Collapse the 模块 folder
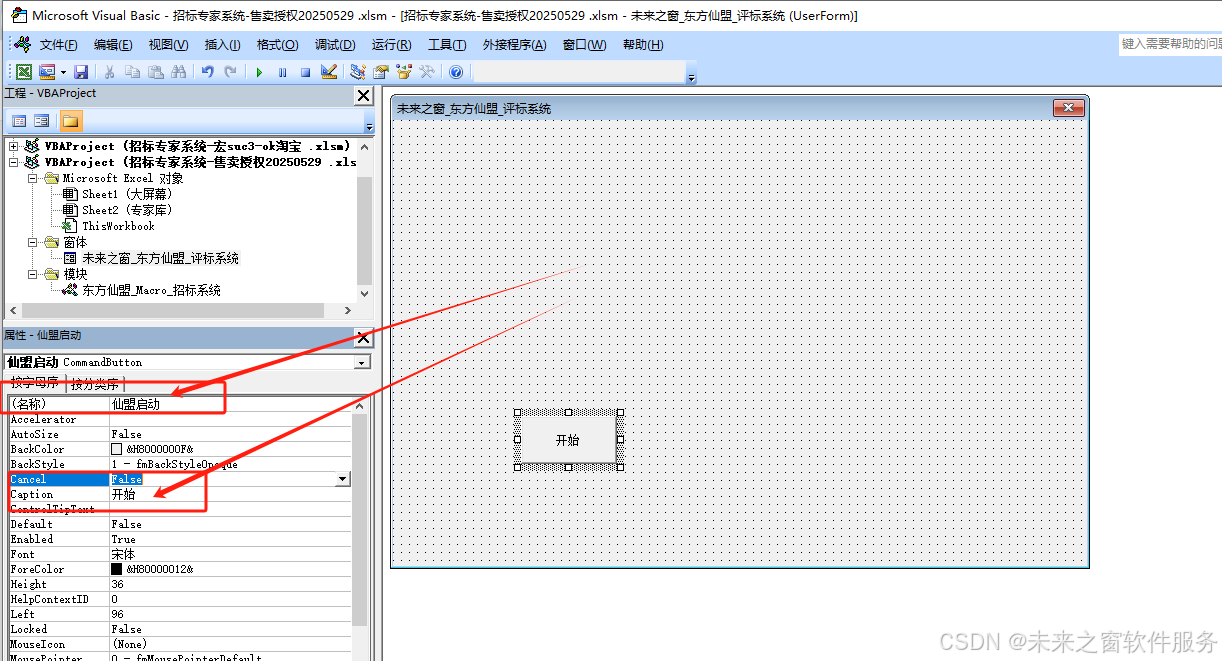Image resolution: width=1222 pixels, height=661 pixels. [32, 274]
